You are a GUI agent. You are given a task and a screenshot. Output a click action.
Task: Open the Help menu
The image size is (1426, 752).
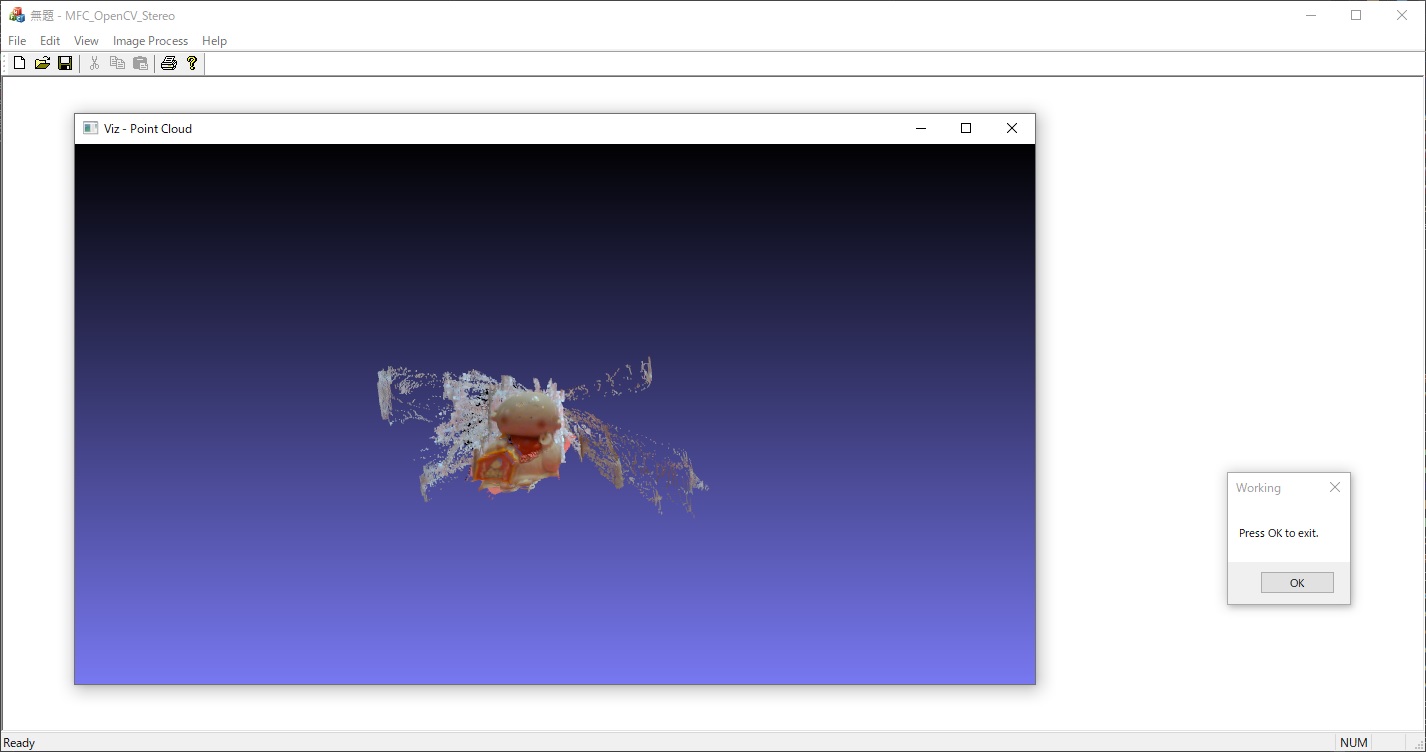(214, 41)
